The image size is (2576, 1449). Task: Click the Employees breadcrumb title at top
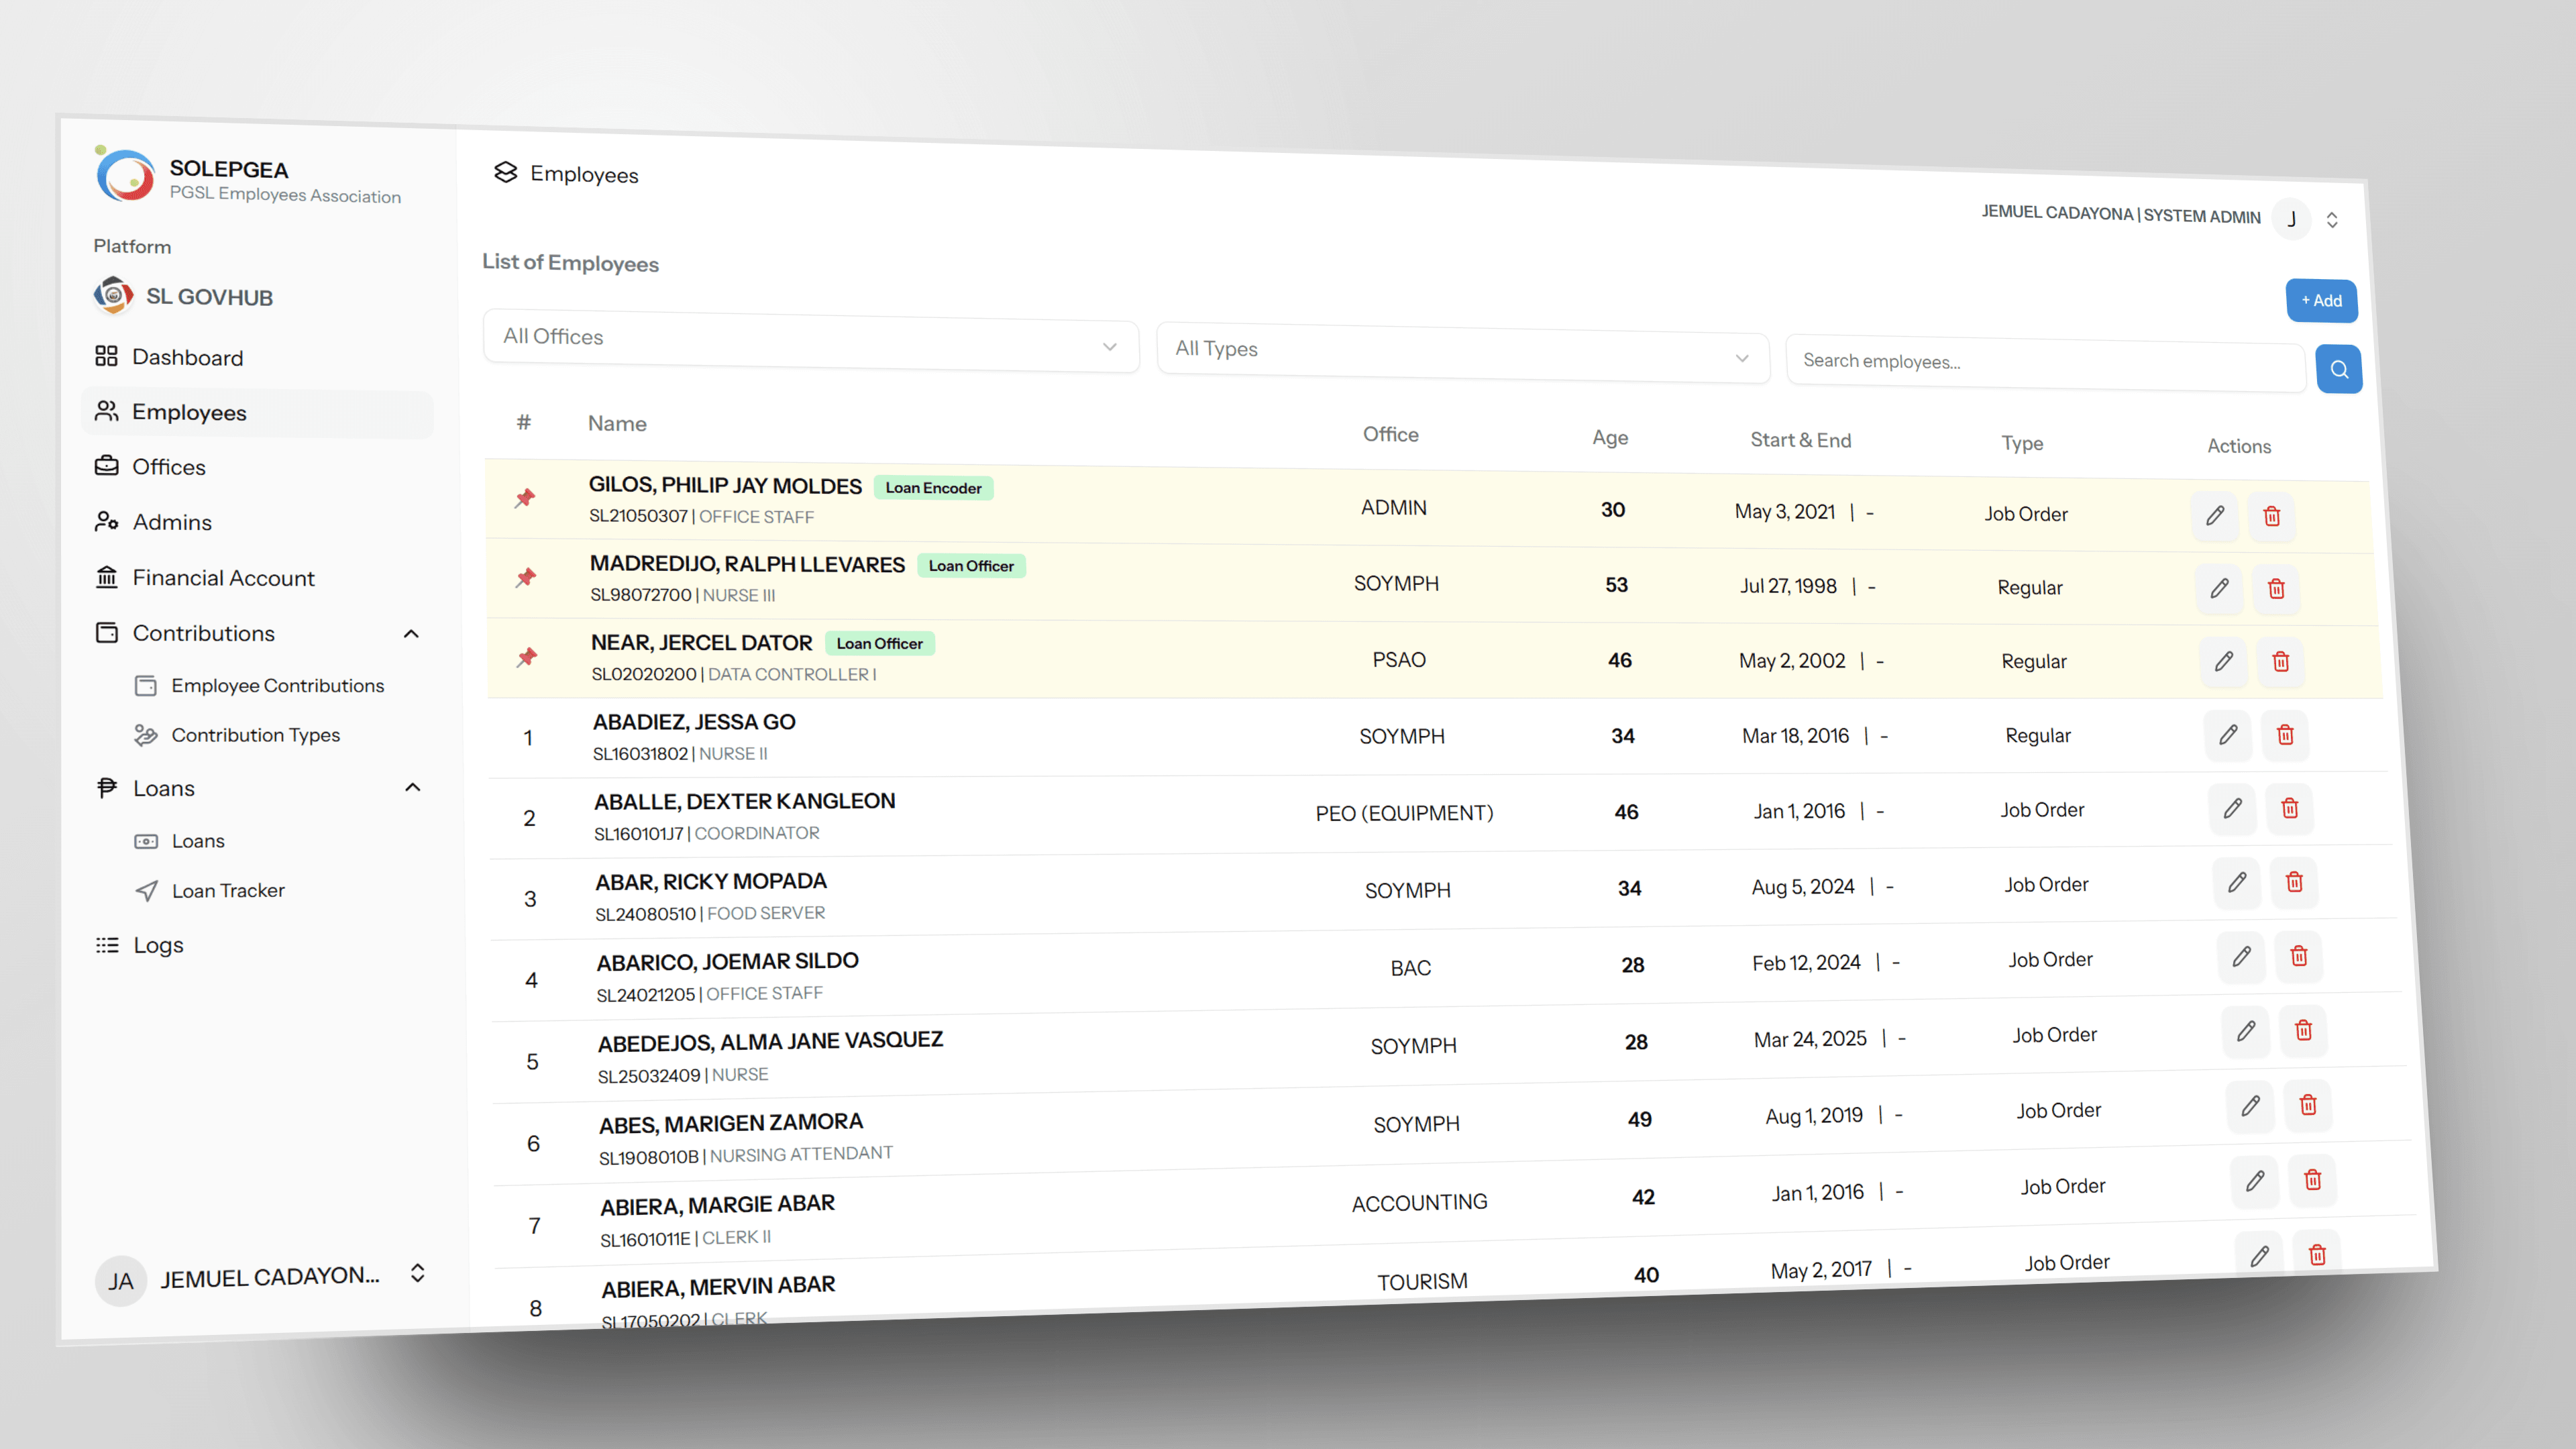pos(584,175)
